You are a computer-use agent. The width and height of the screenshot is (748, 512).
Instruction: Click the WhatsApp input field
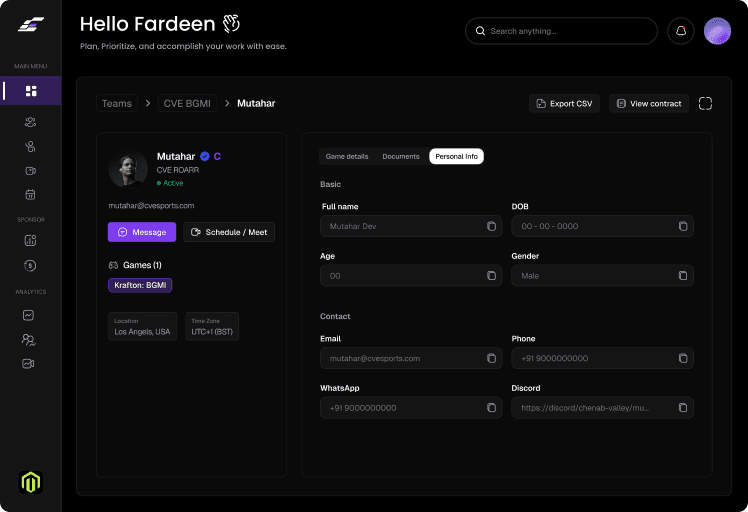tap(411, 408)
